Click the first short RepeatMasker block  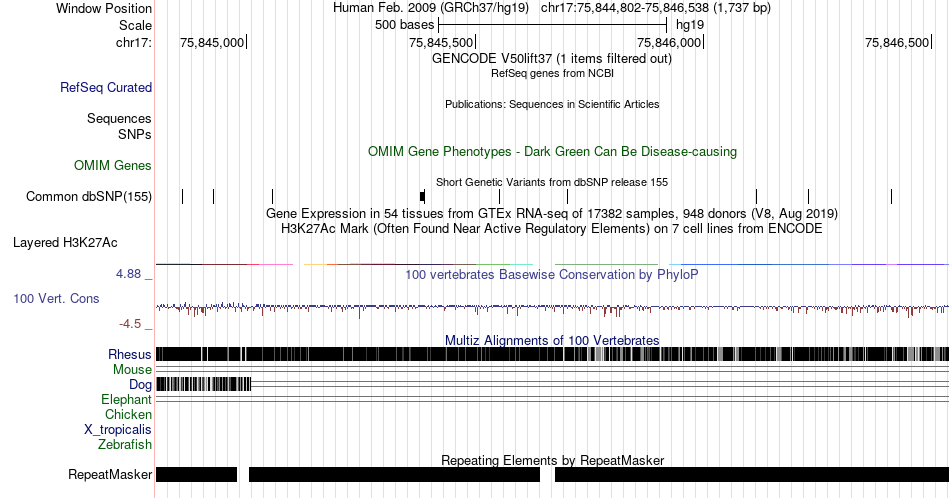(x=196, y=474)
